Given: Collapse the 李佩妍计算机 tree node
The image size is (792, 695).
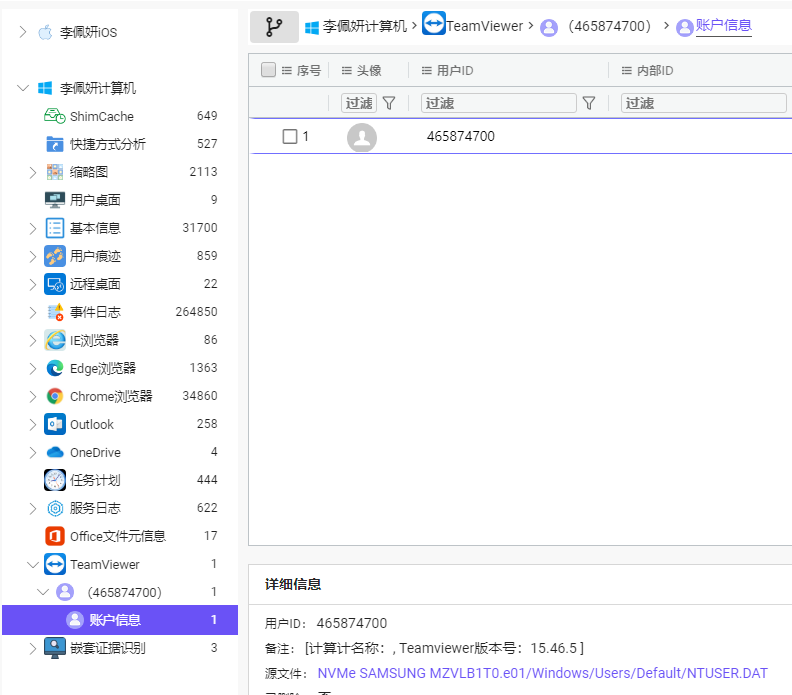Looking at the screenshot, I should click(23, 88).
